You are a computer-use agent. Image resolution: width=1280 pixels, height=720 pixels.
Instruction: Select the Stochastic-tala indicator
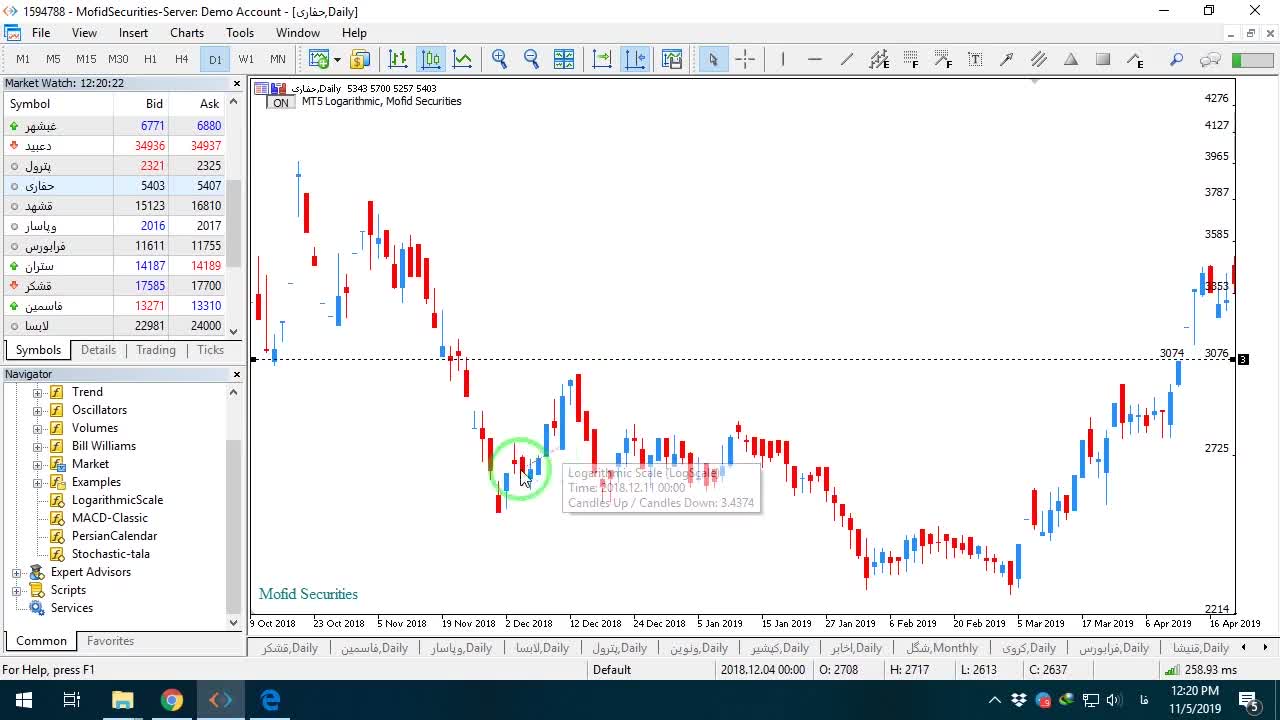[x=110, y=554]
